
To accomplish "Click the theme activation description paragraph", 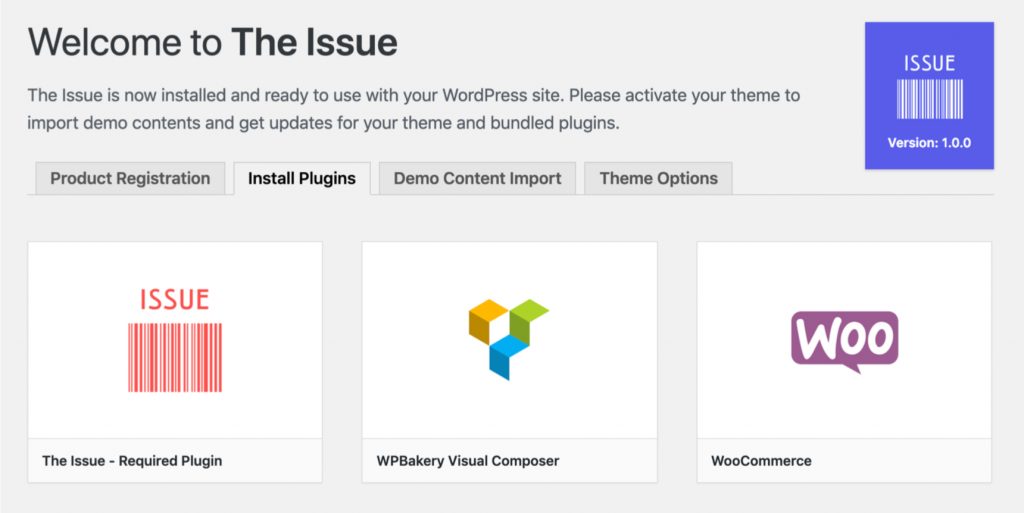I will (x=413, y=109).
